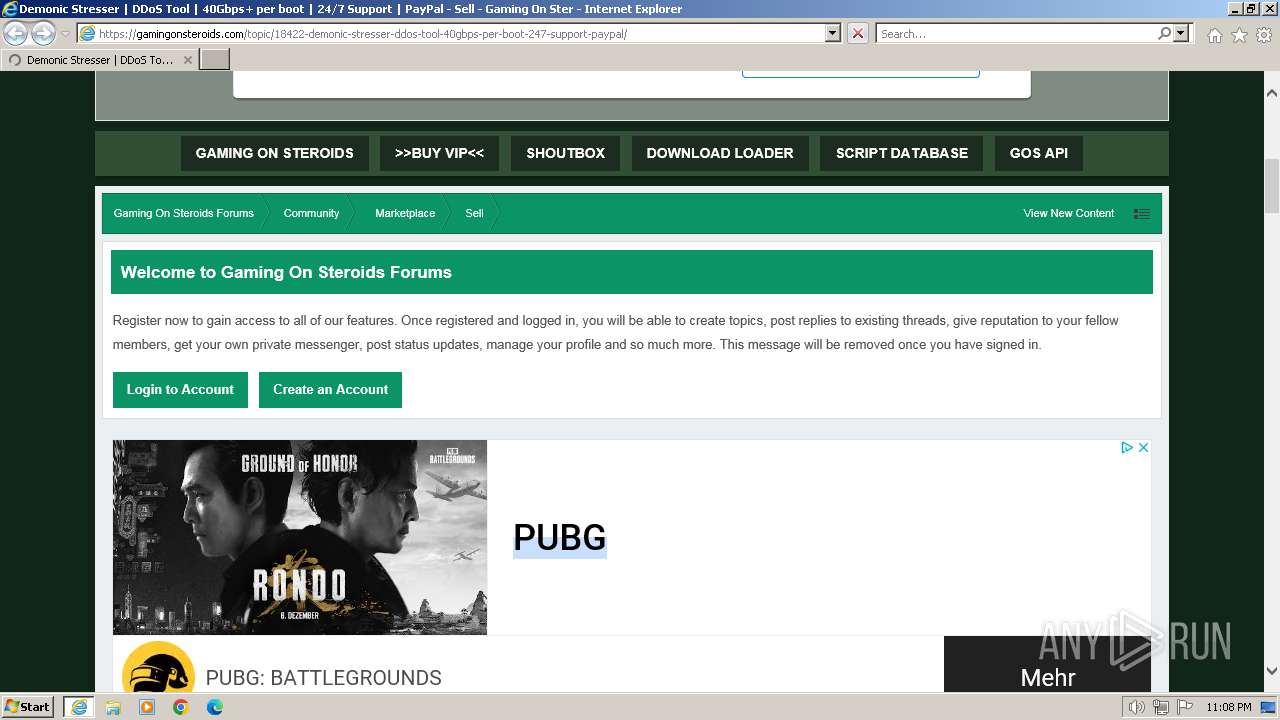Go to the Sell breadcrumb

(x=474, y=213)
